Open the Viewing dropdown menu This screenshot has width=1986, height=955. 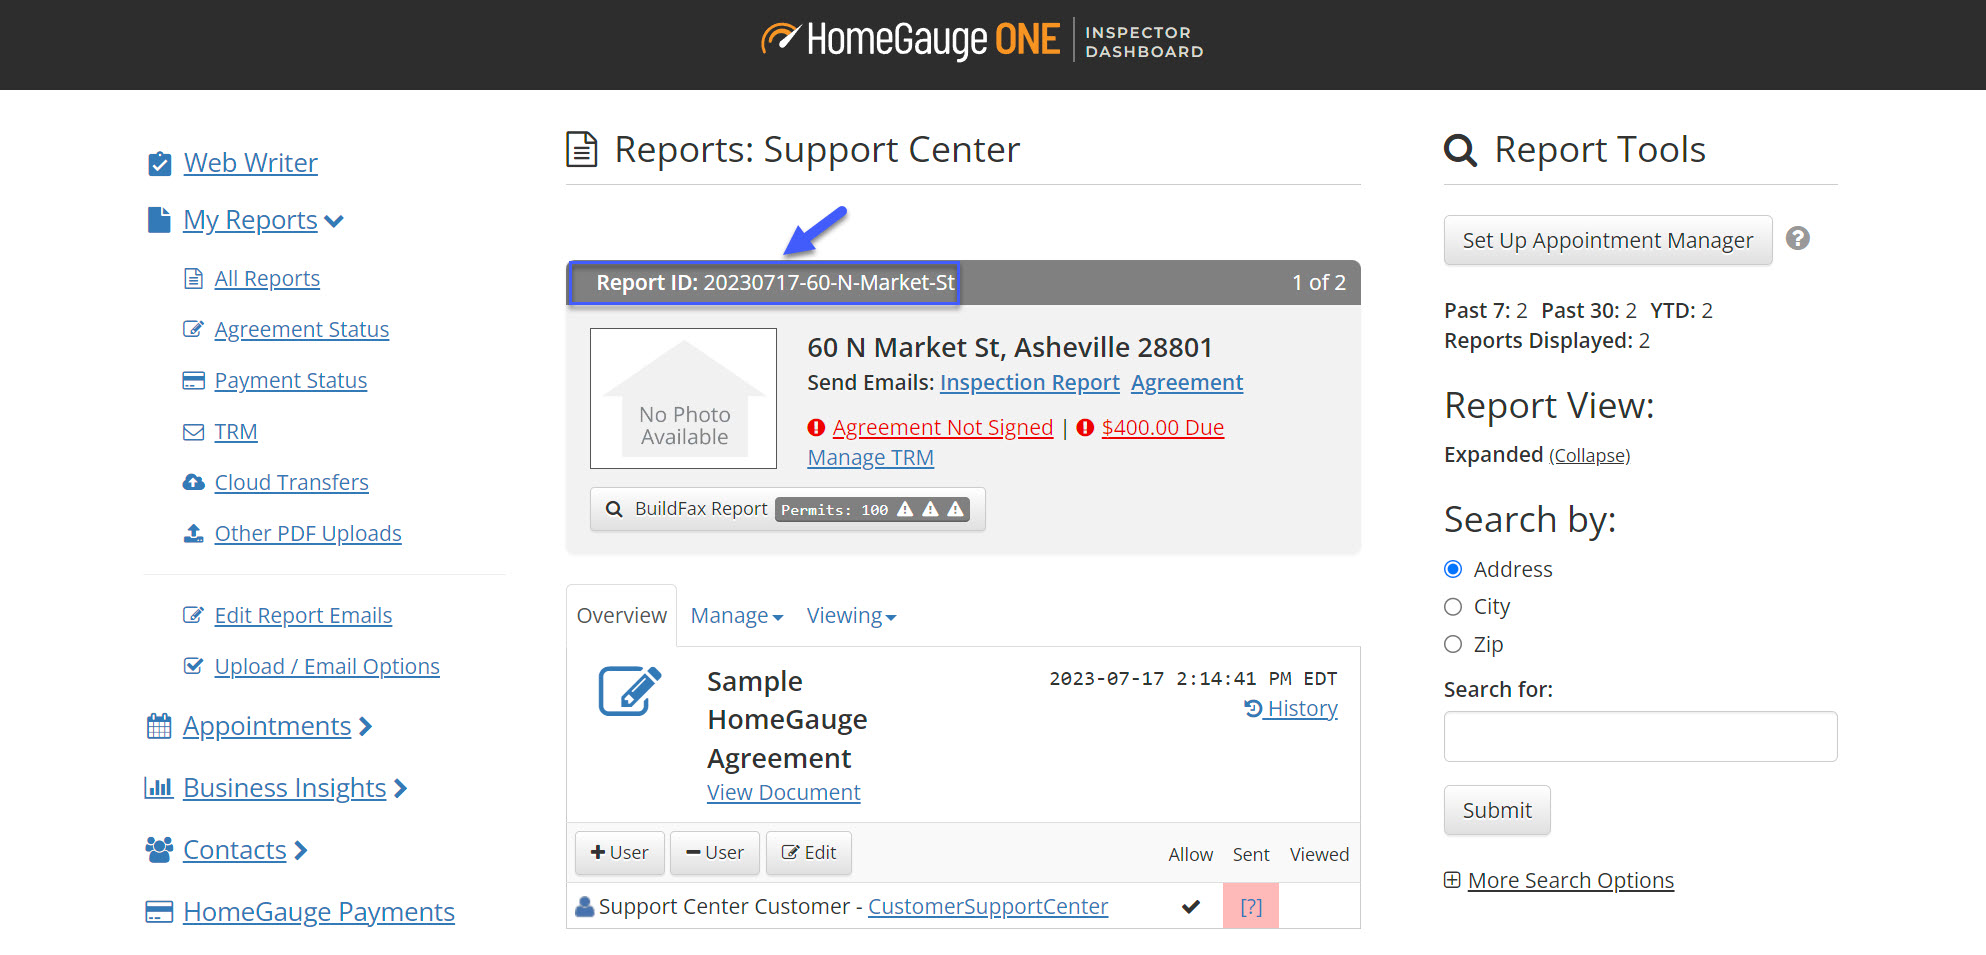point(851,616)
